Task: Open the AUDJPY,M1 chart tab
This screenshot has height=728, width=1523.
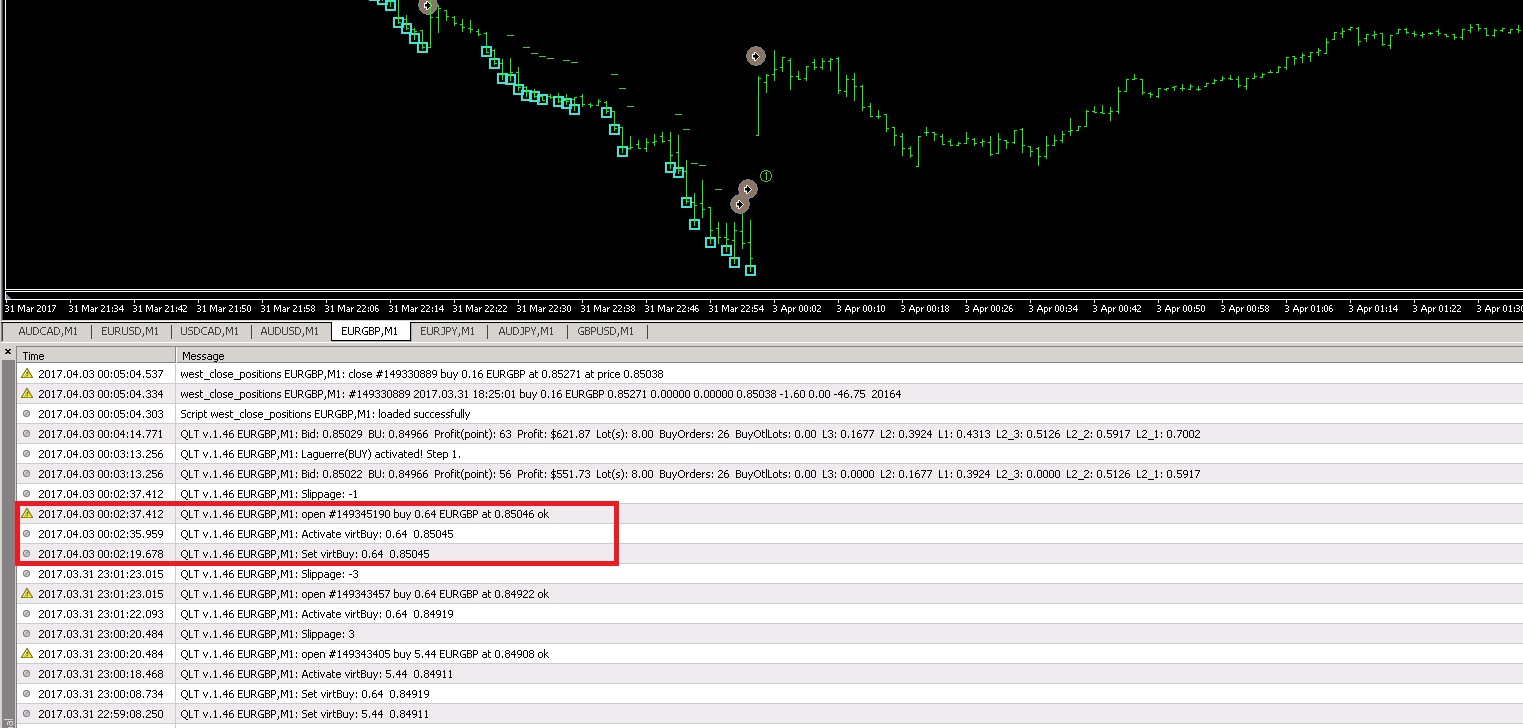Action: coord(527,331)
